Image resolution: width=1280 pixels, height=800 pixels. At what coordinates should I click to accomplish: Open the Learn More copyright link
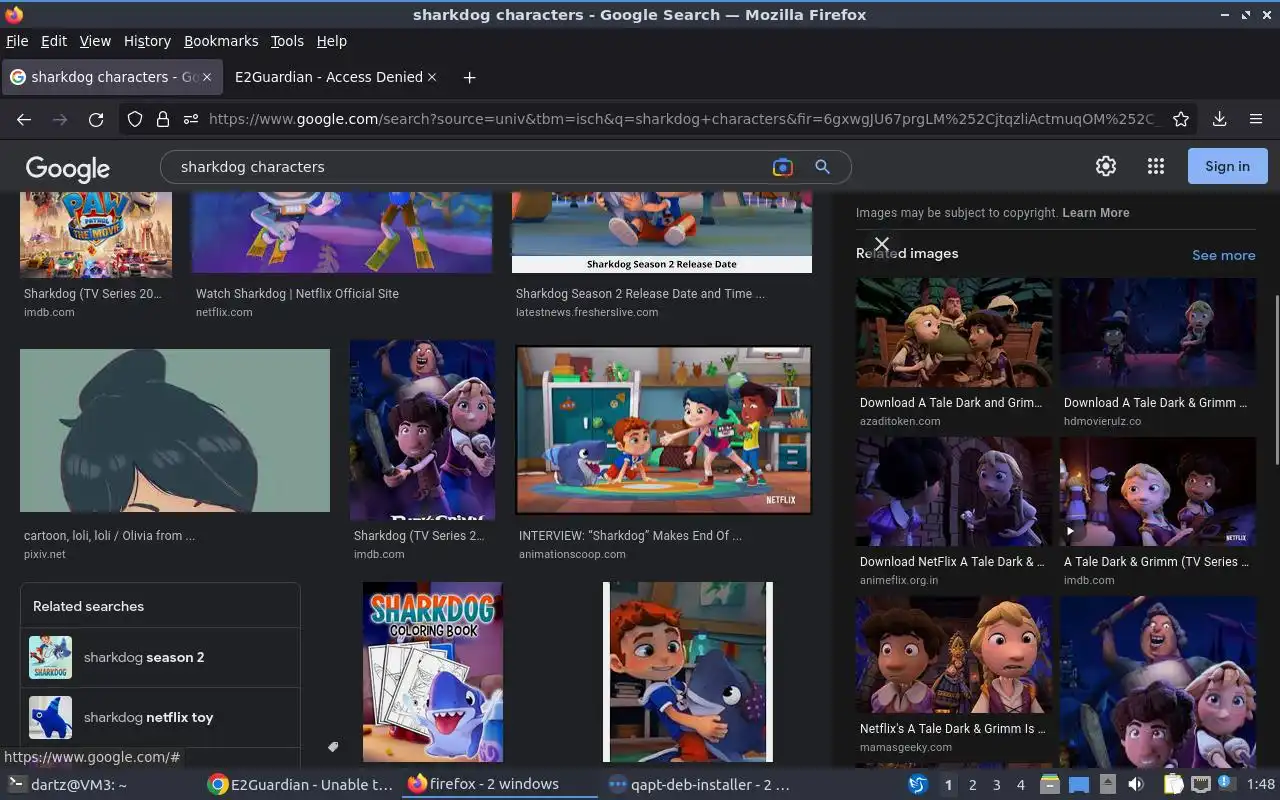point(1096,213)
